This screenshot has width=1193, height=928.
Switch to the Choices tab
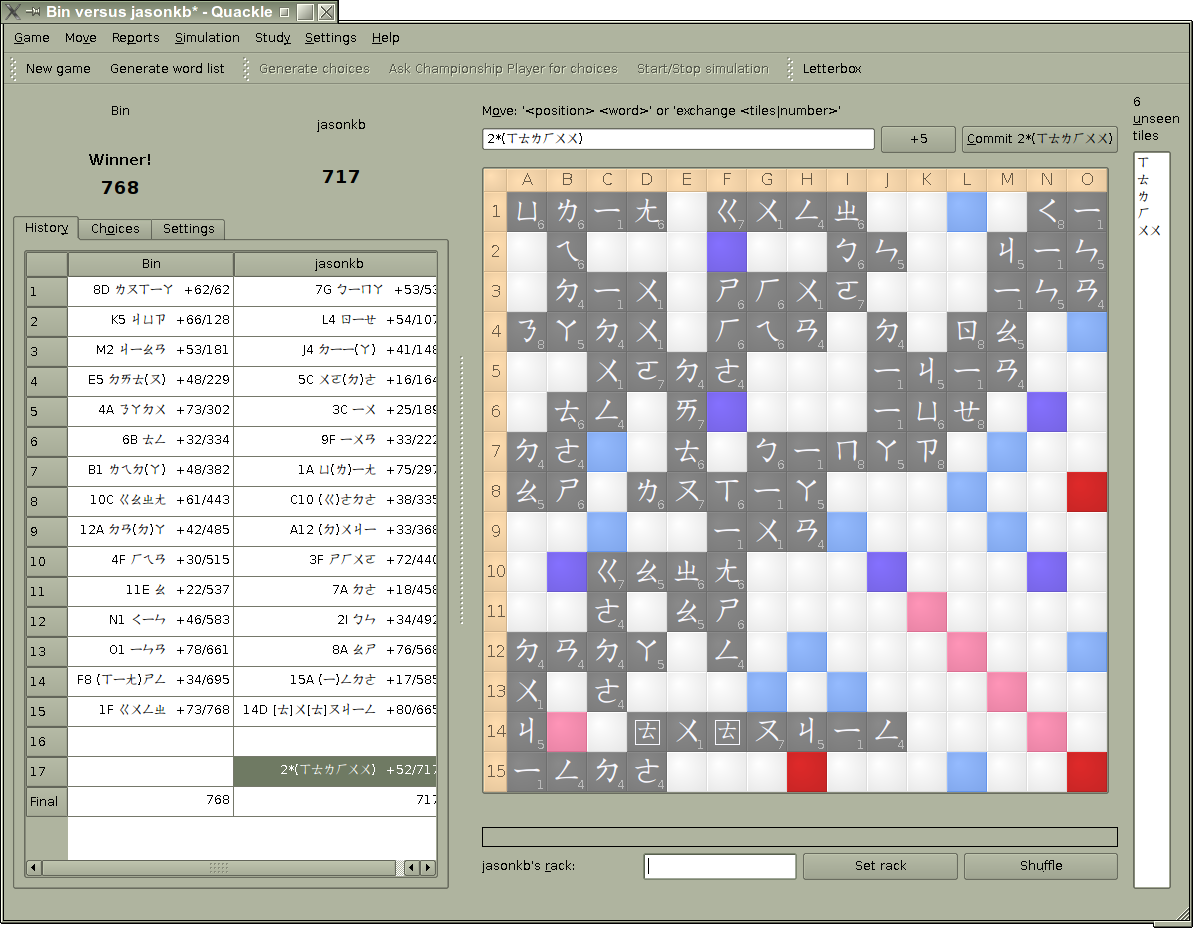[x=115, y=229]
